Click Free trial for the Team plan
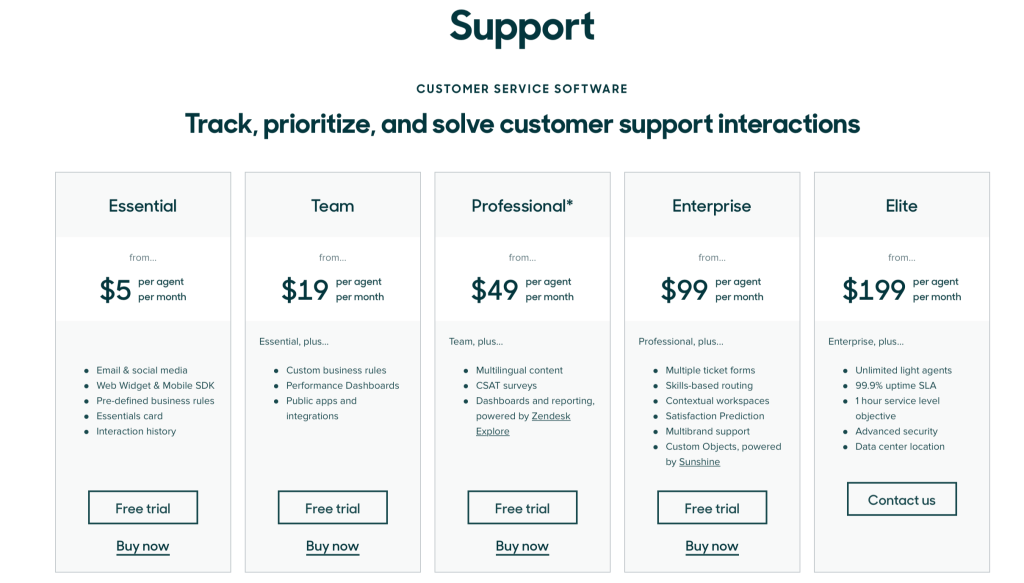The width and height of the screenshot is (1024, 583). 332,507
